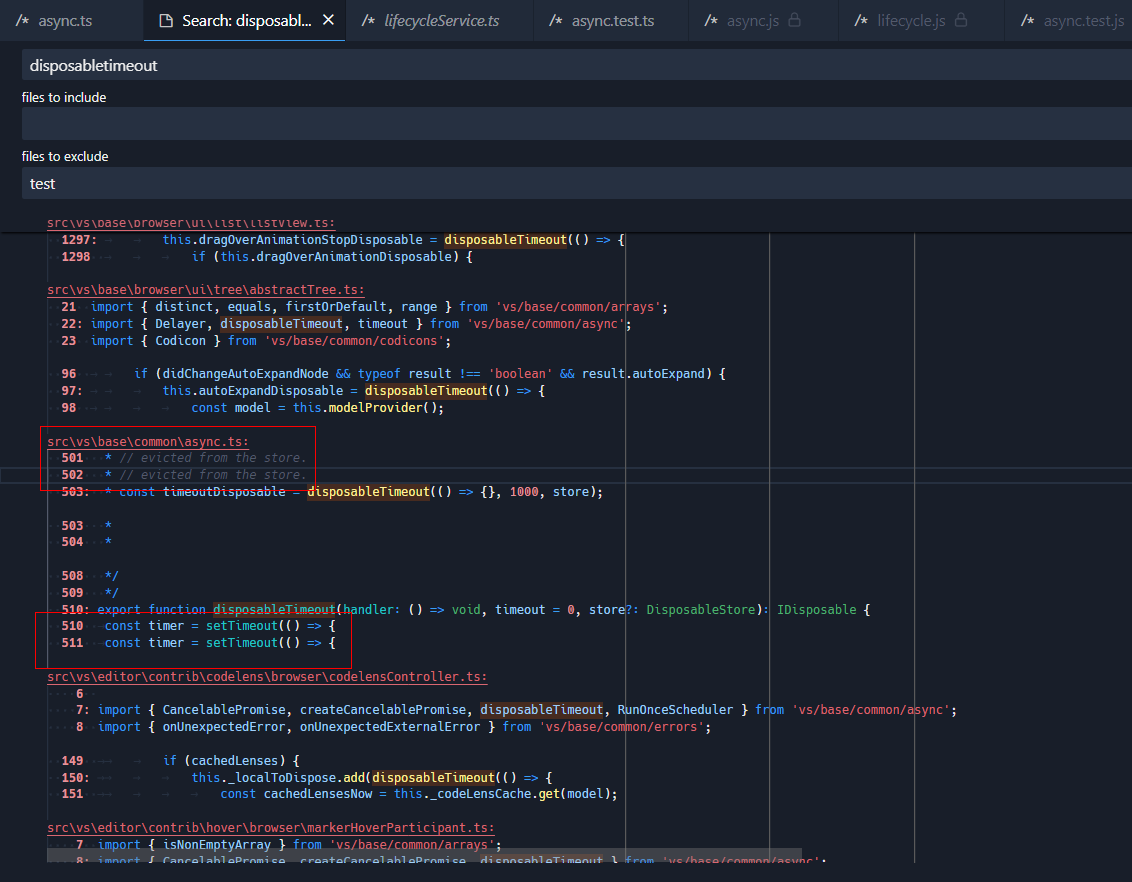
Task: Go to line 150 _localToDispose.add match
Action: [x=307, y=778]
